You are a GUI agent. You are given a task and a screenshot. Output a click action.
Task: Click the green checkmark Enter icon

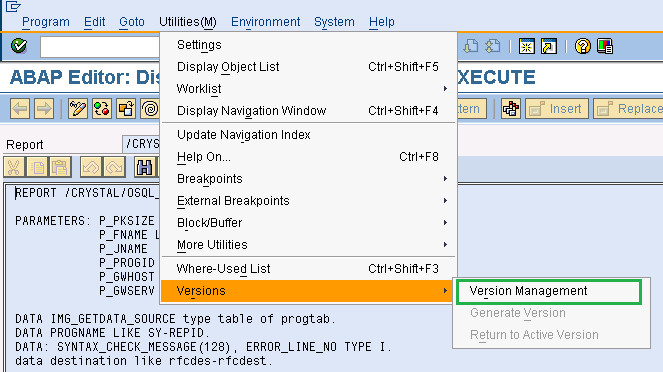tap(19, 46)
